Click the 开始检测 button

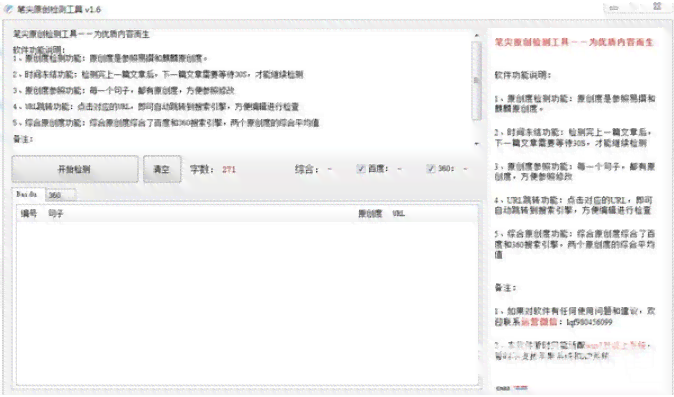[75, 169]
